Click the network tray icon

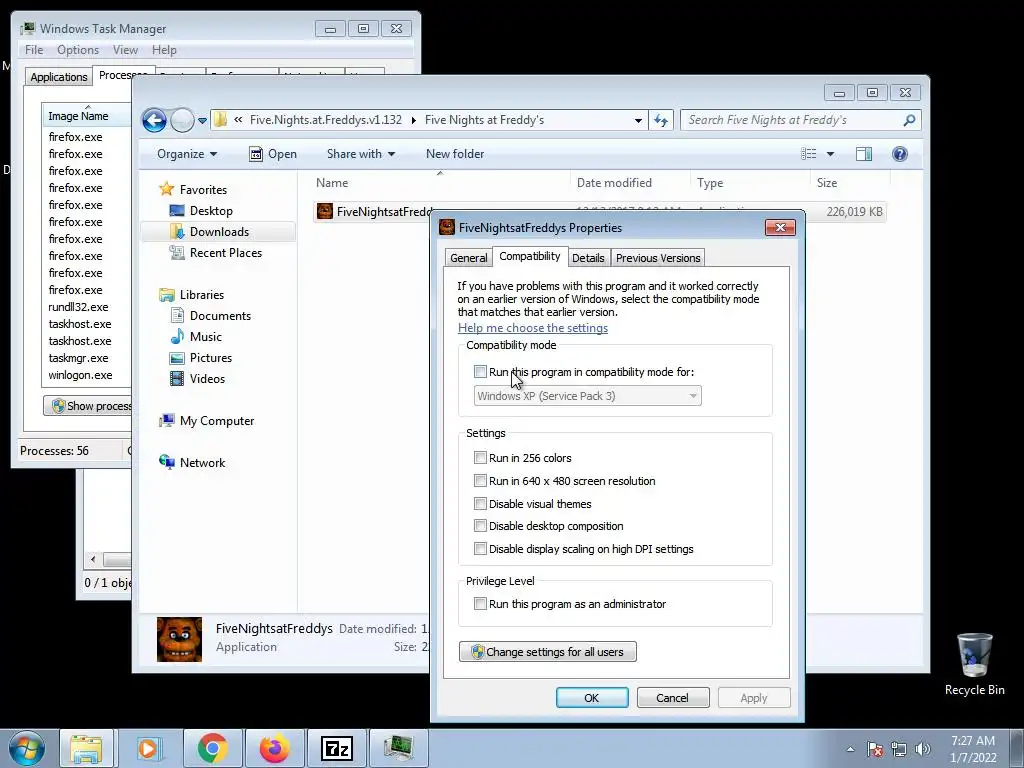[x=899, y=749]
